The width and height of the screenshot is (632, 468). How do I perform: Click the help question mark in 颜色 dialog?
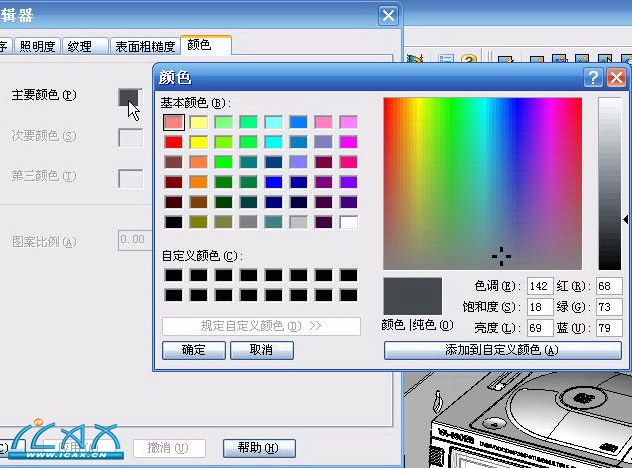click(x=594, y=77)
